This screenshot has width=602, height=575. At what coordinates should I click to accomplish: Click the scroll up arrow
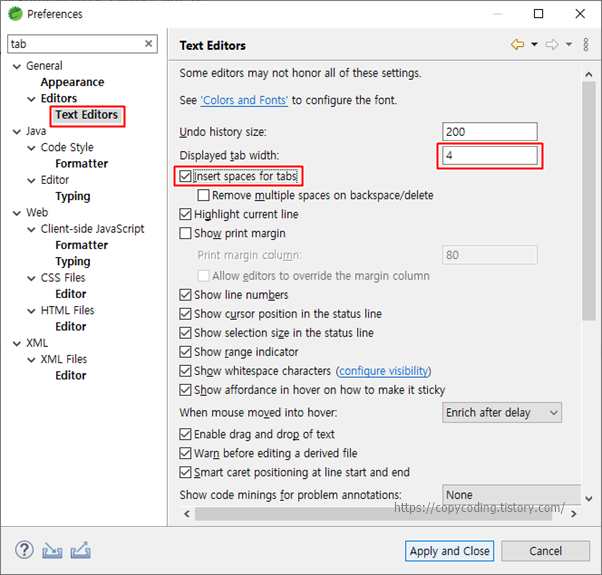coord(589,74)
